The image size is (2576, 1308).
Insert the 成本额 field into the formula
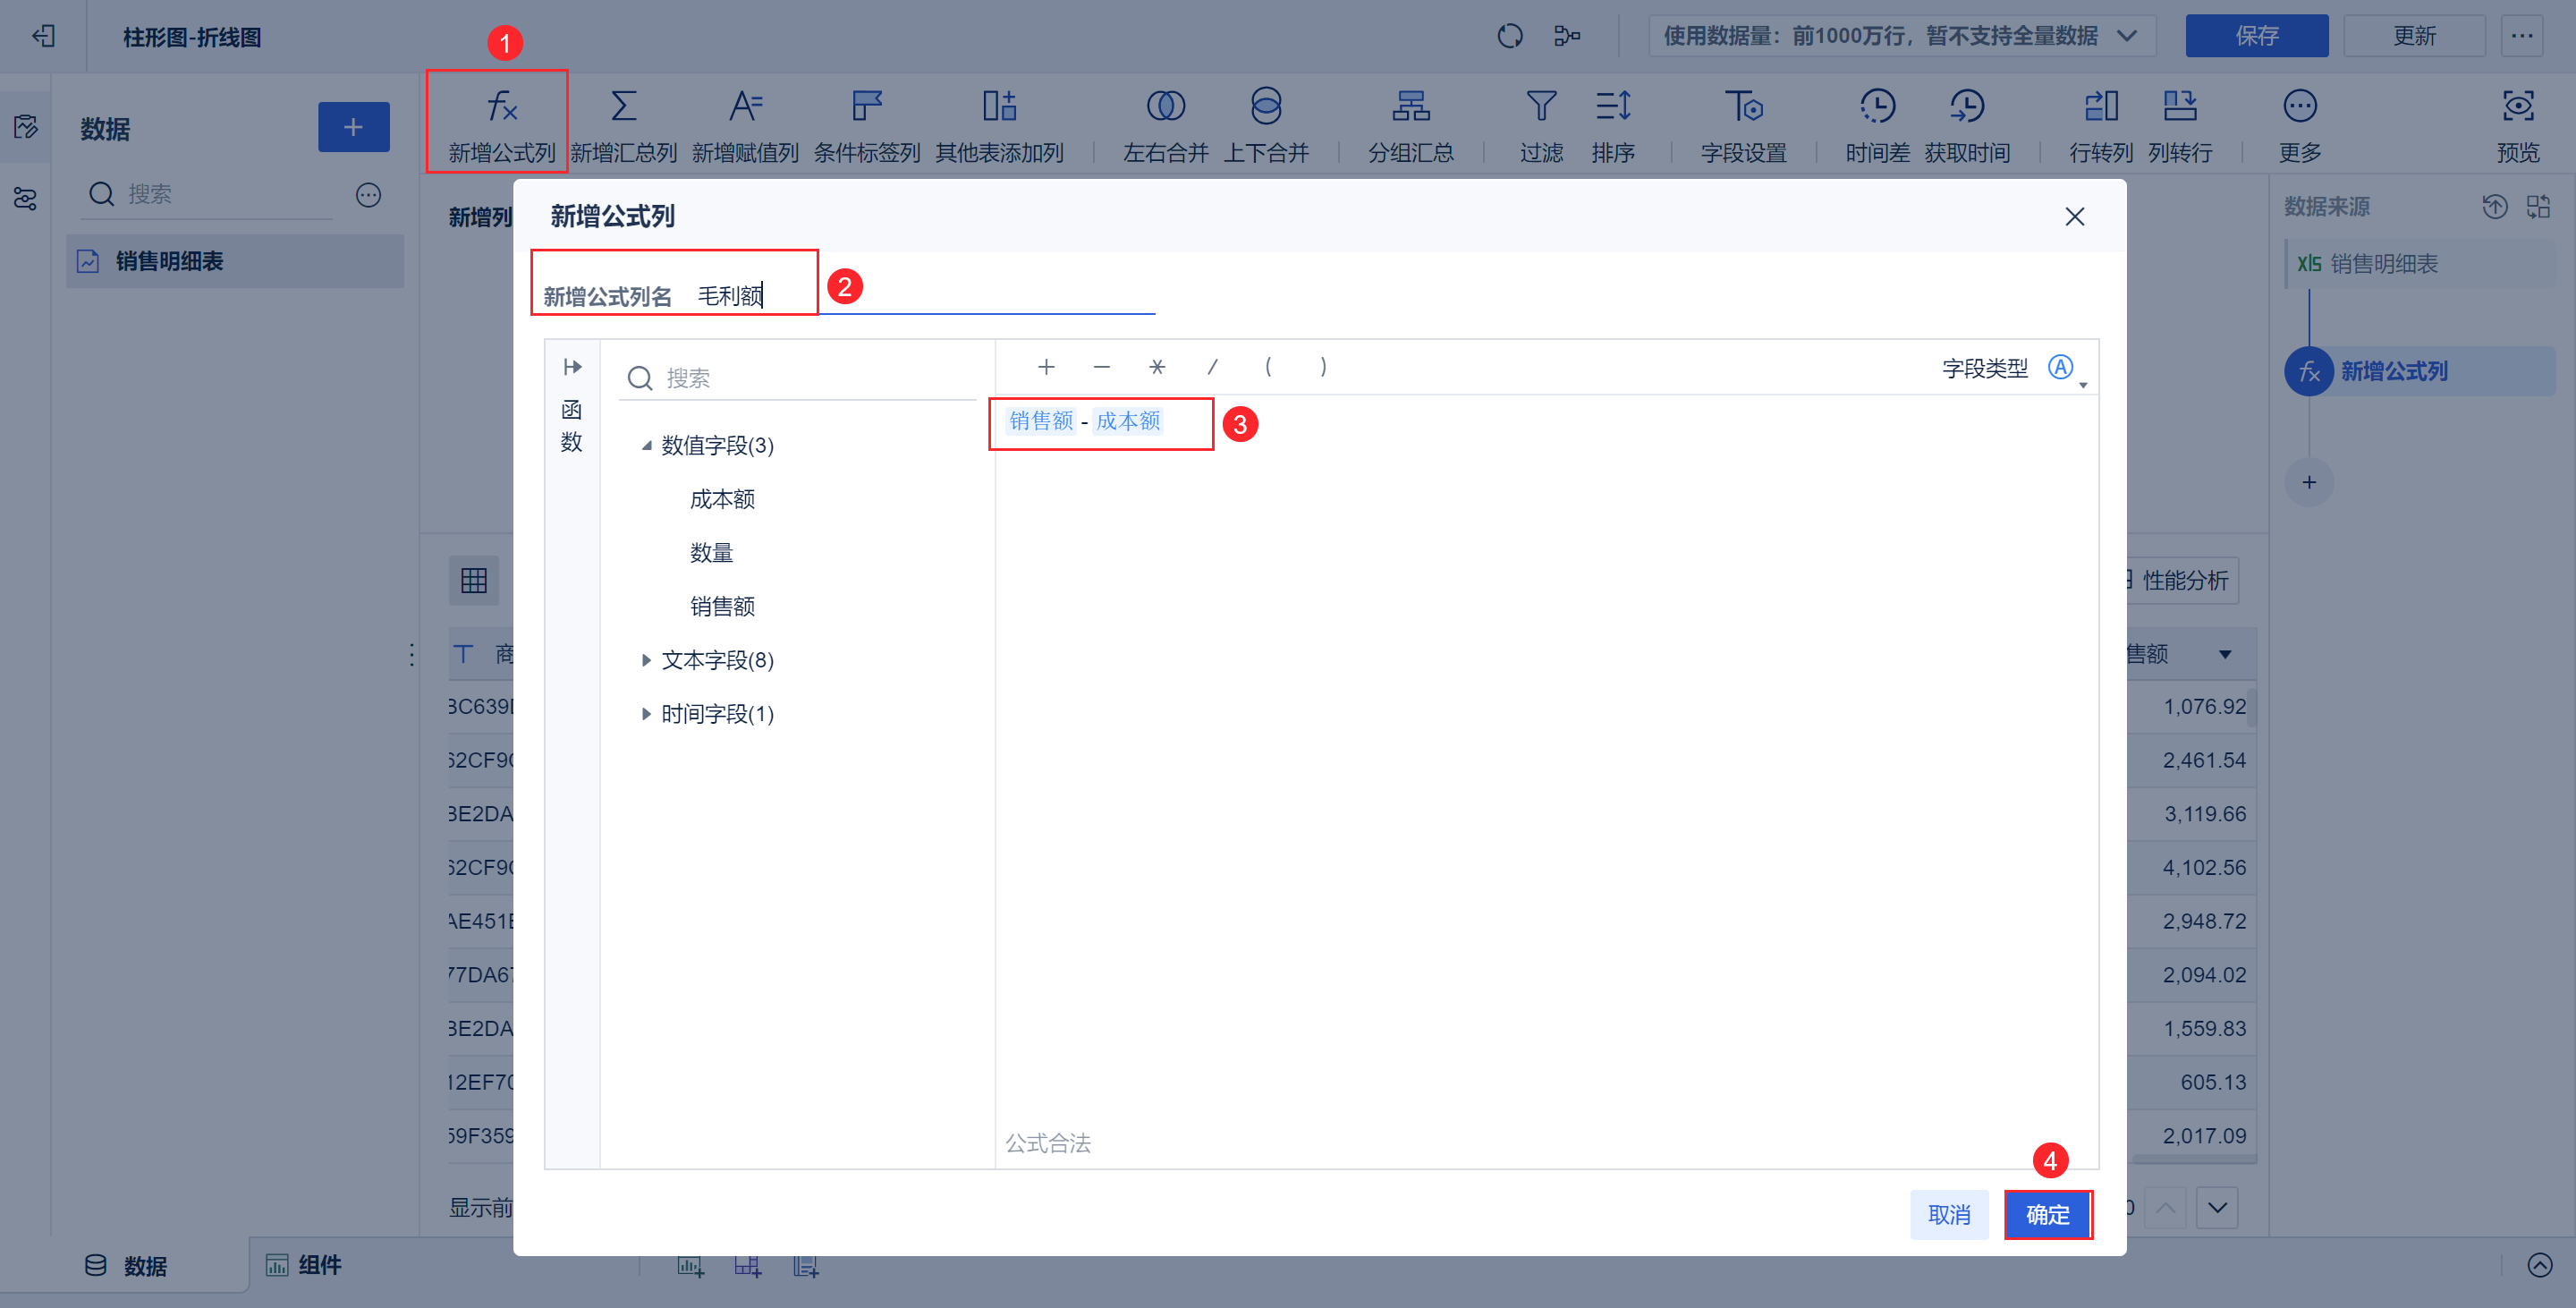click(x=722, y=499)
